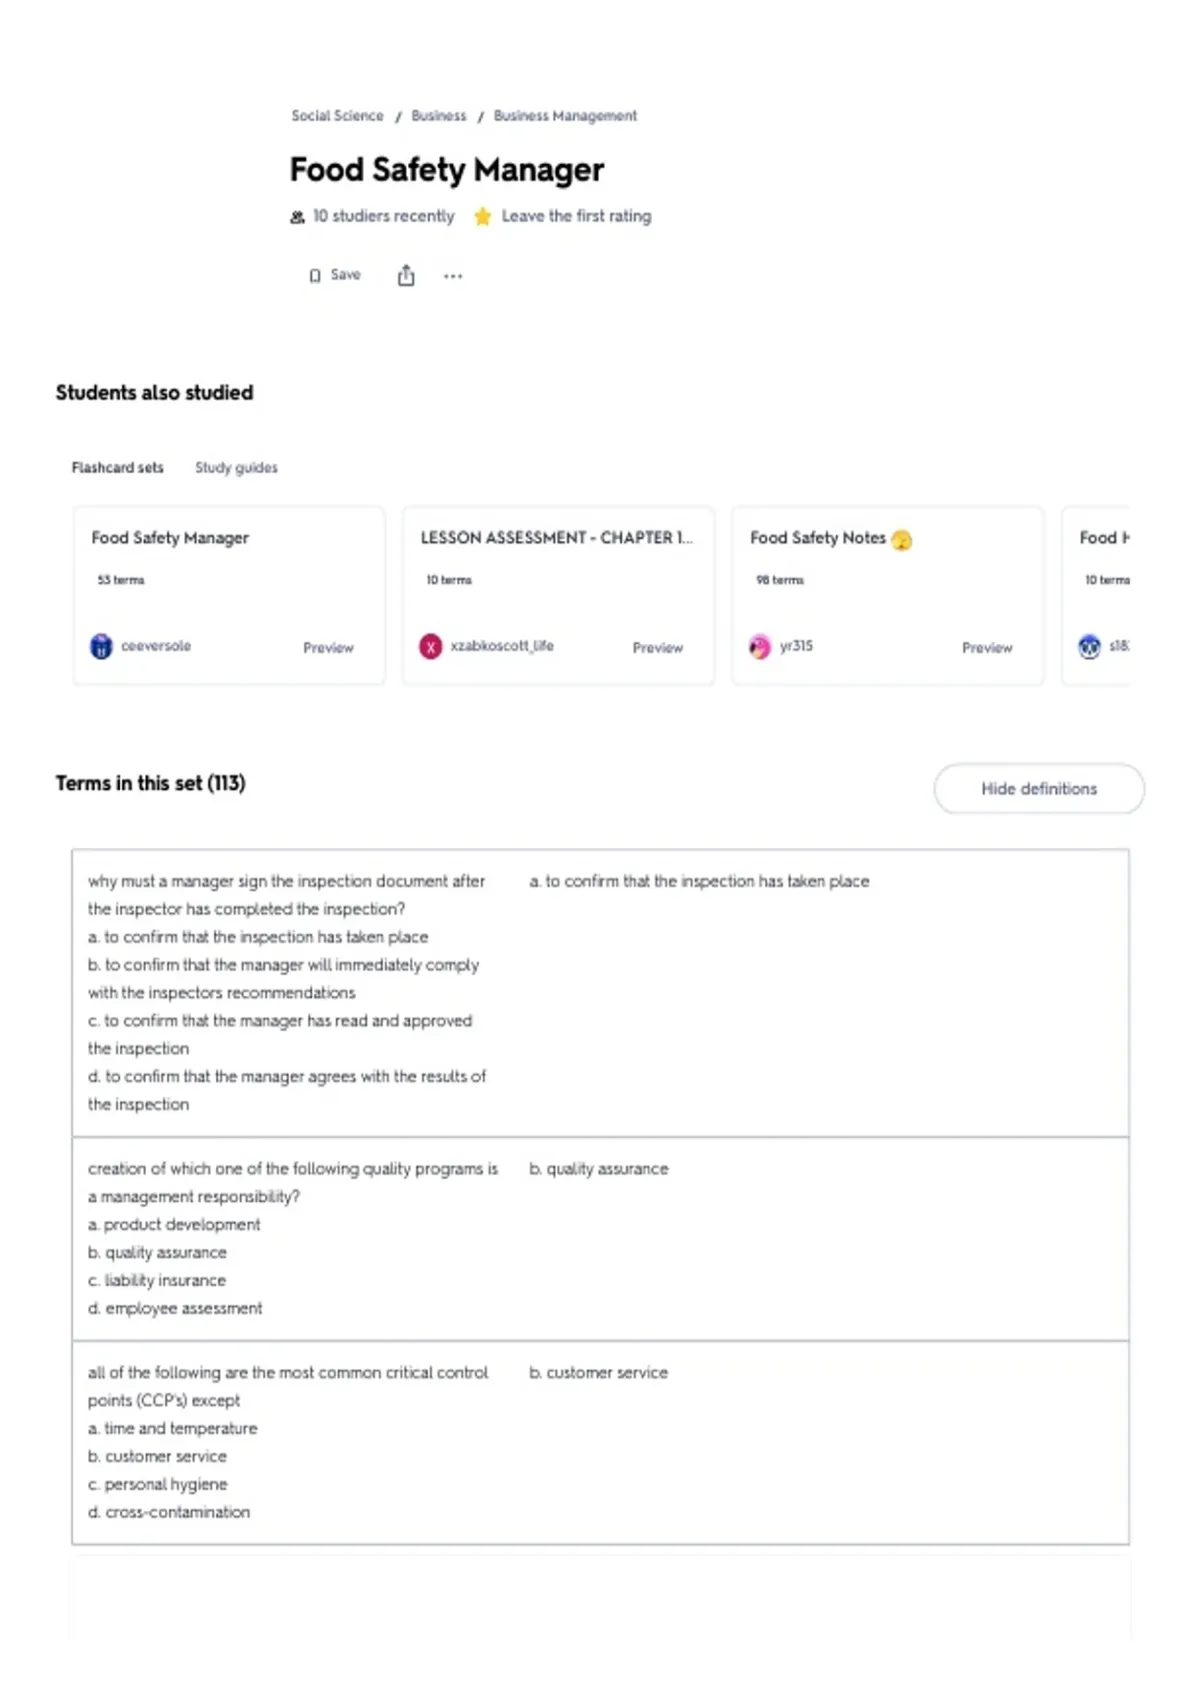1200x1700 pixels.
Task: Open the three-dots more options menu
Action: [453, 276]
